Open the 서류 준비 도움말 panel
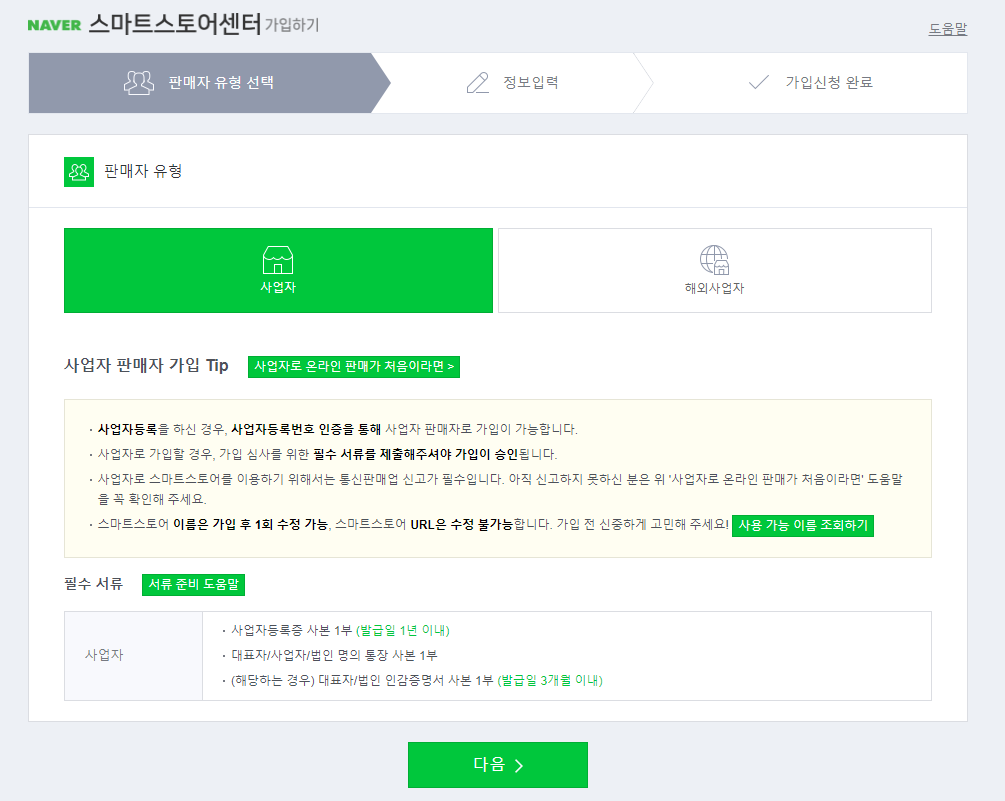This screenshot has height=801, width=1005. [x=193, y=585]
